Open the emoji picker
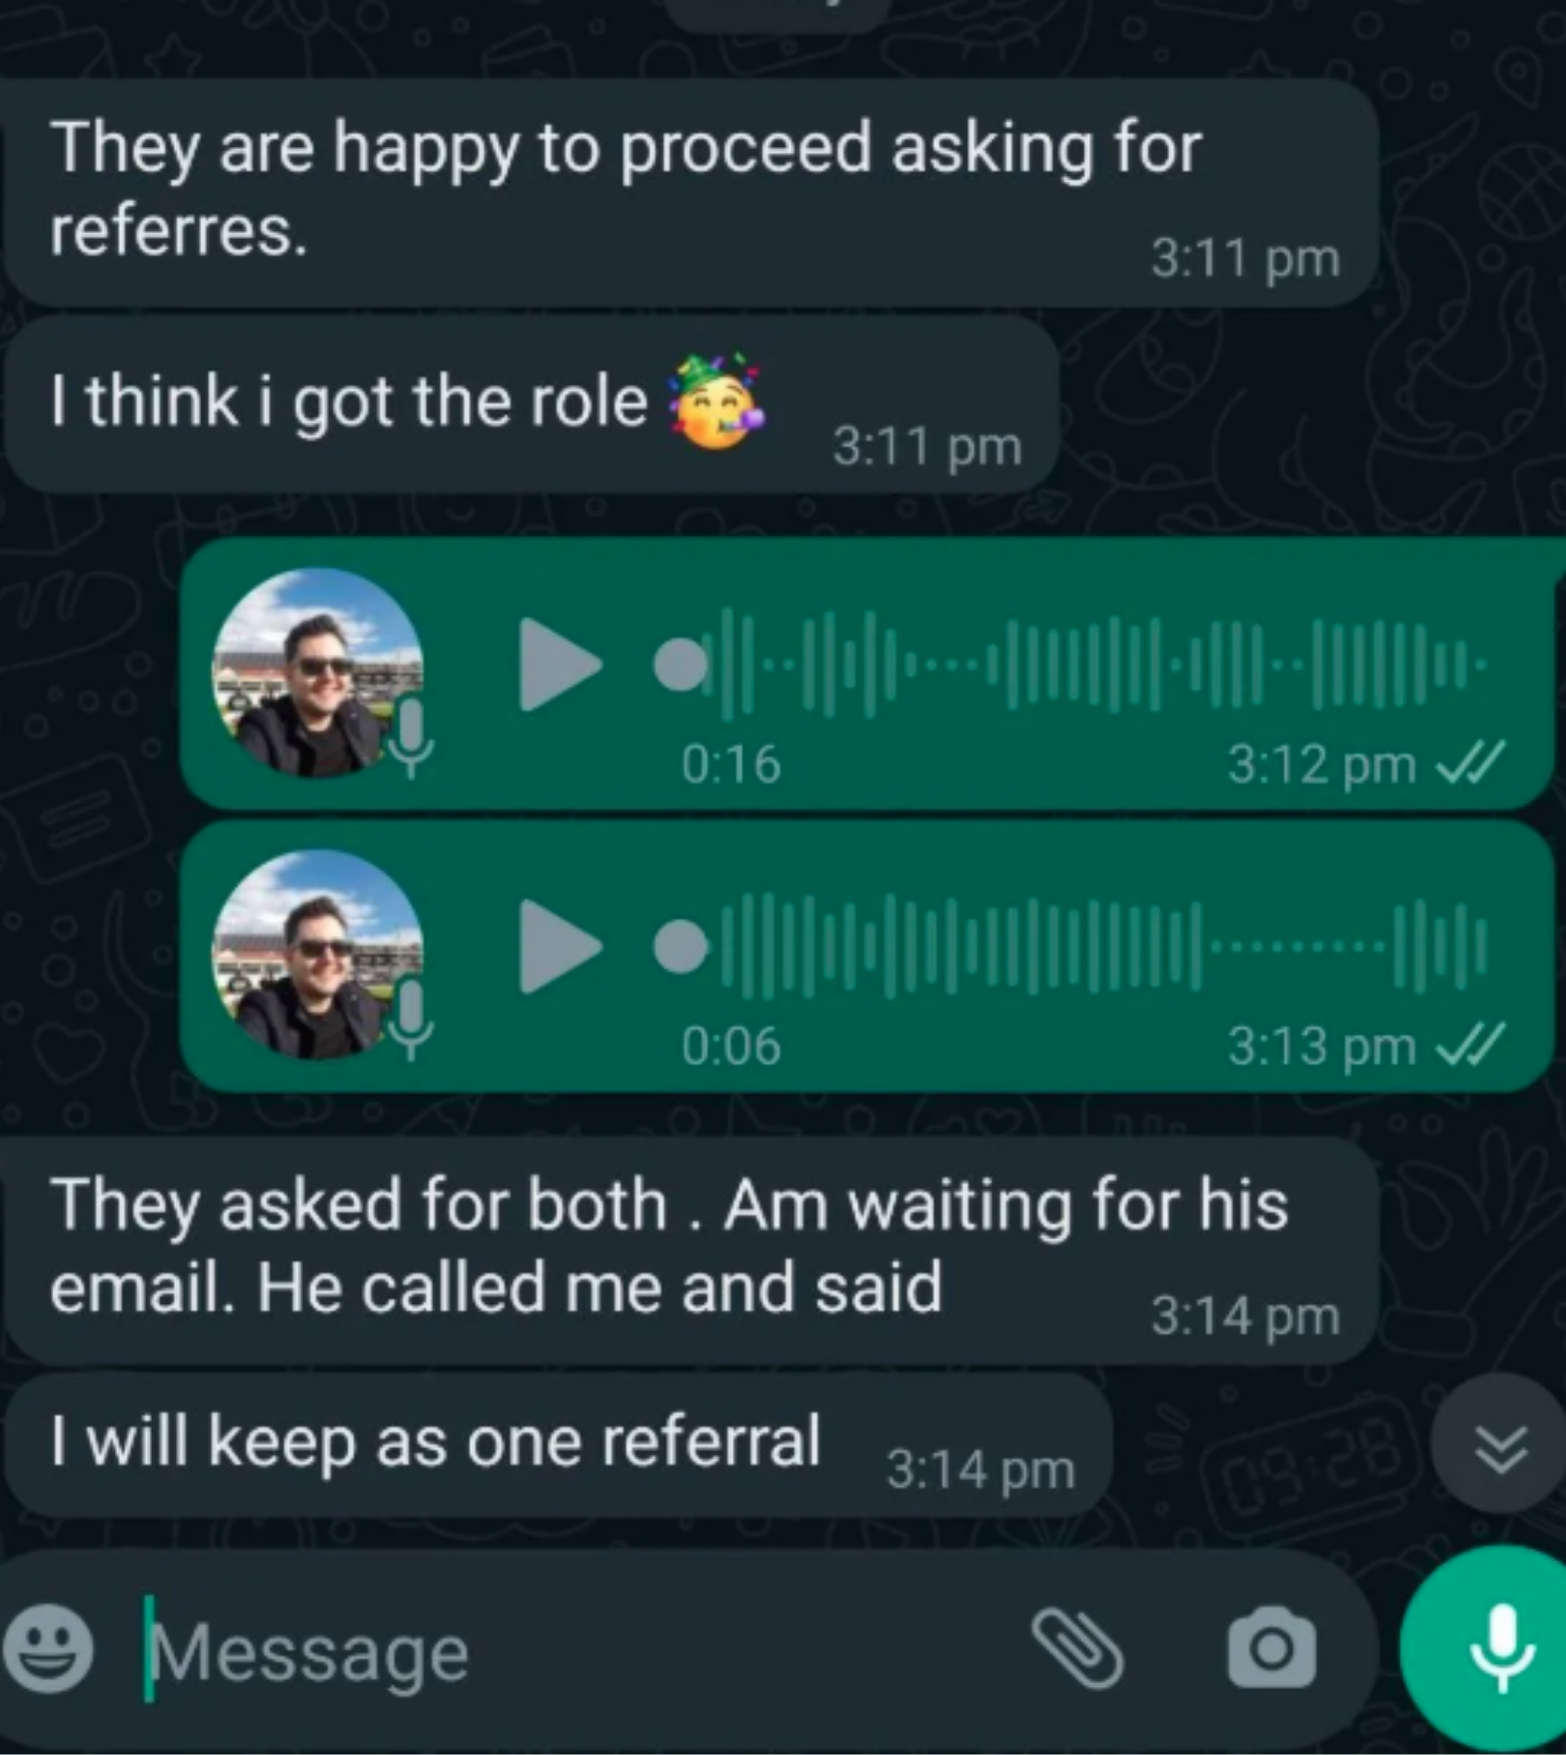Image resolution: width=1566 pixels, height=1755 pixels. point(49,1648)
